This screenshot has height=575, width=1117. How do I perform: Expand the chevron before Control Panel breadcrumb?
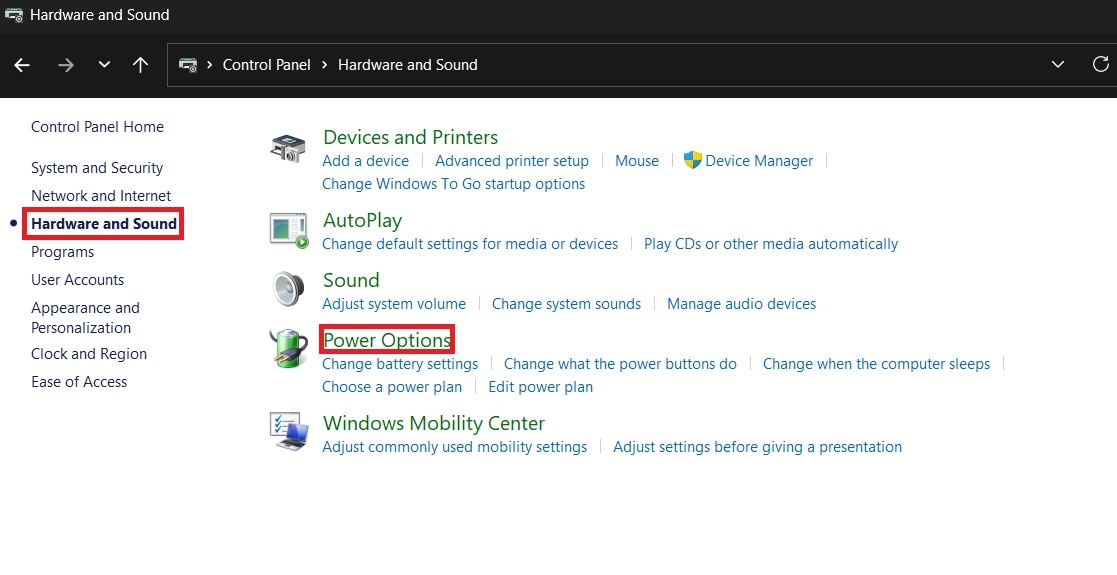click(x=209, y=65)
